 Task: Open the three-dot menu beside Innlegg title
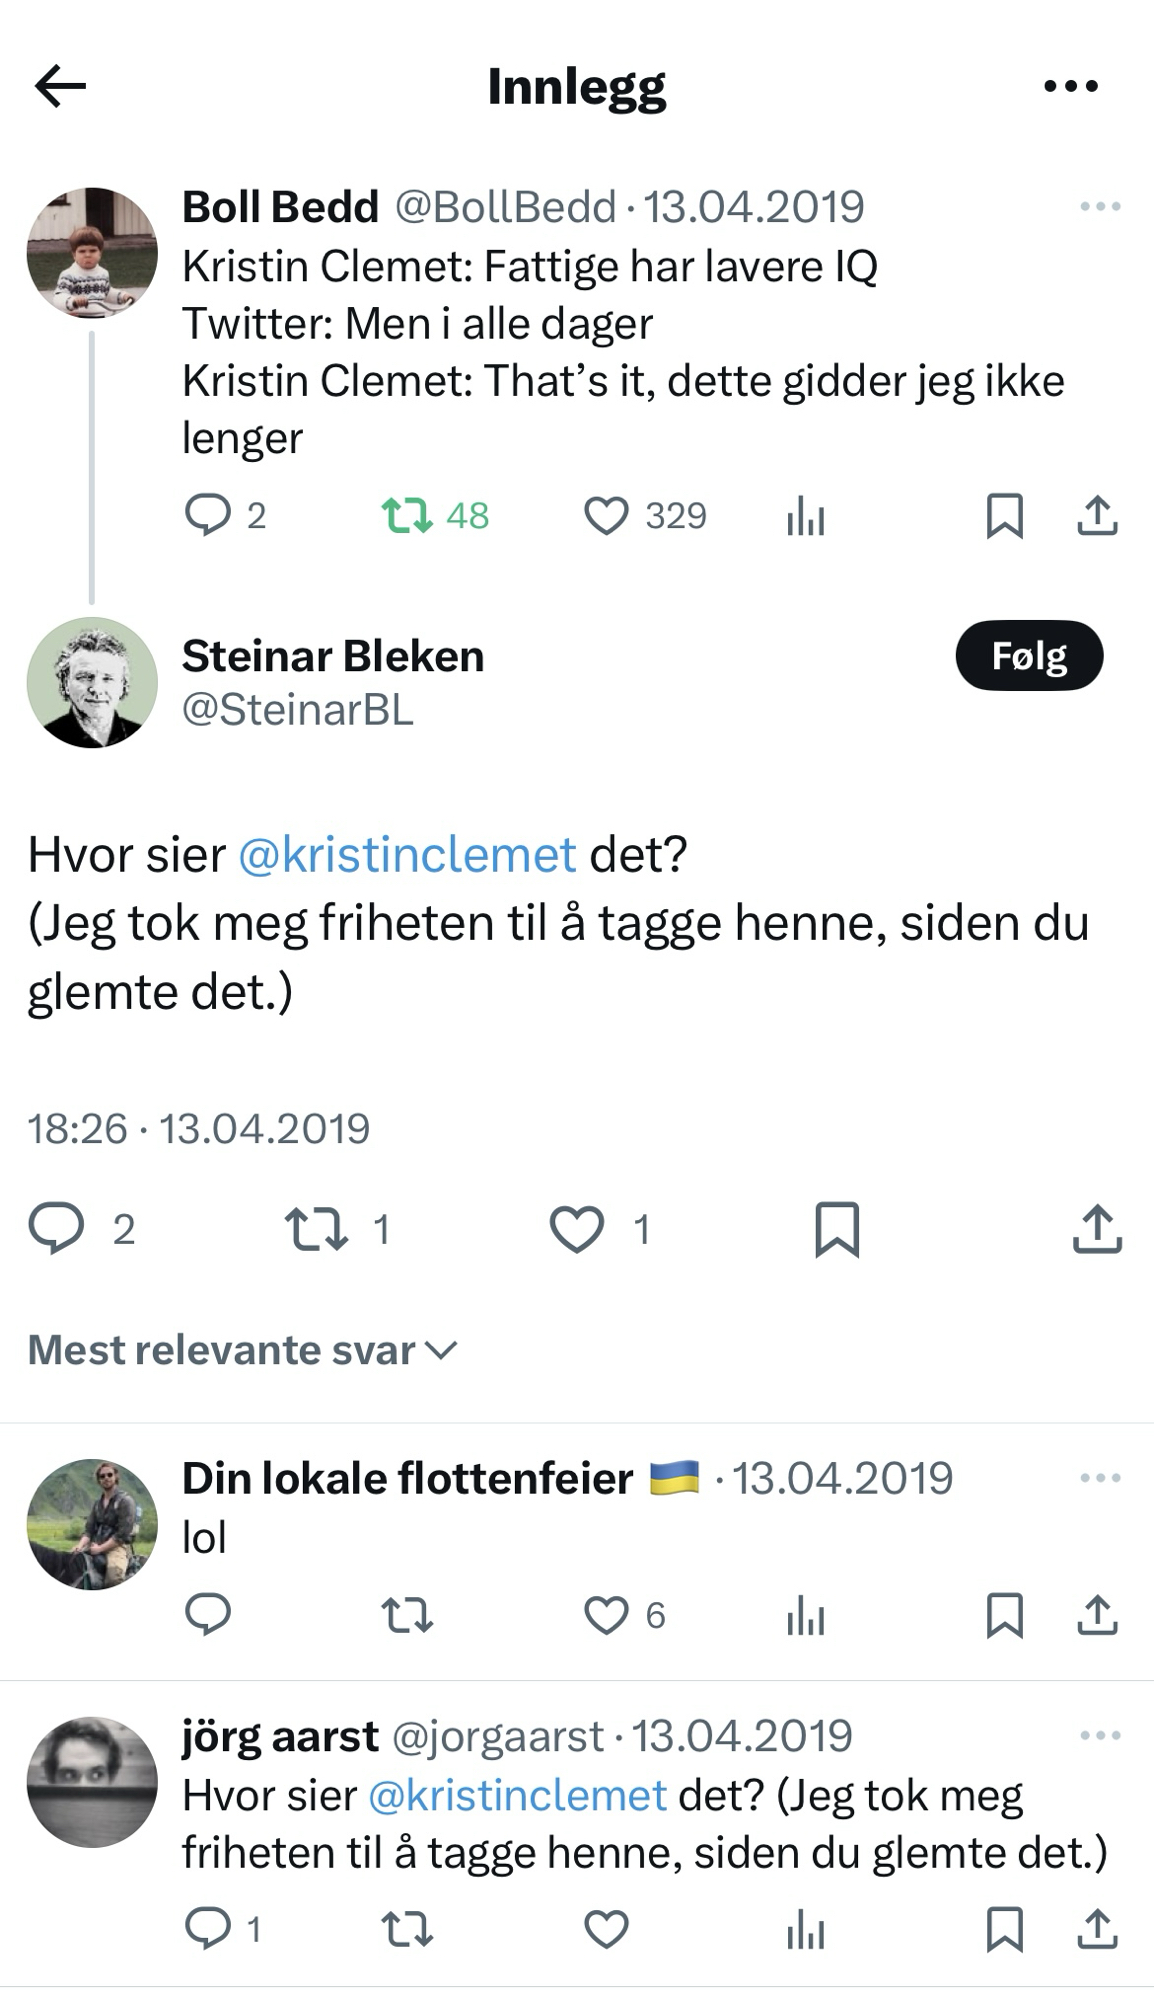click(1070, 86)
